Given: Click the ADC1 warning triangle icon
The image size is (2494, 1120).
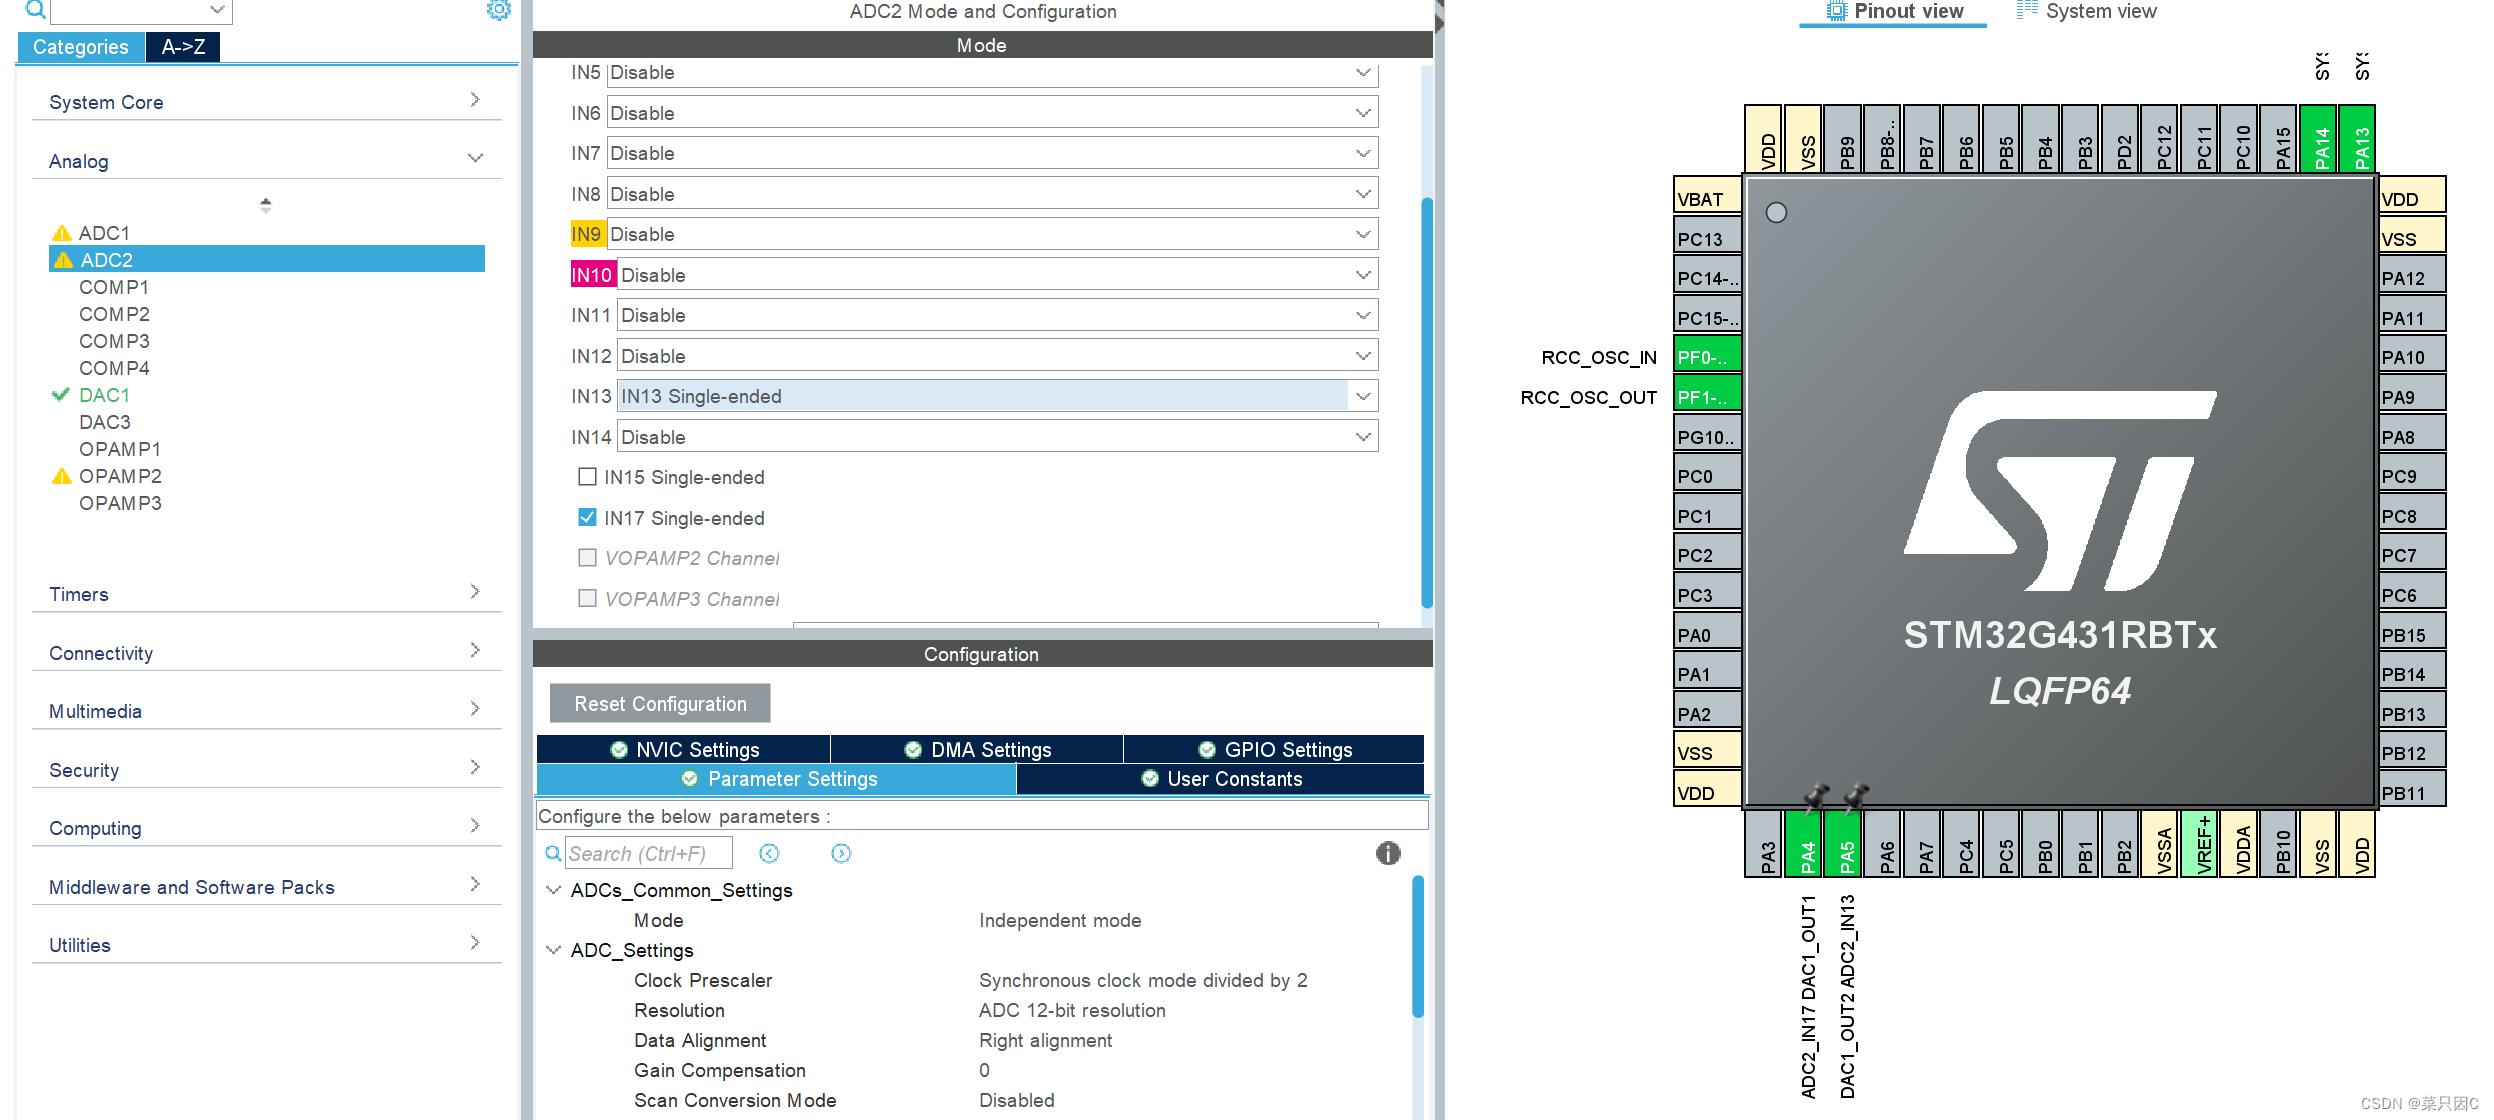Looking at the screenshot, I should pos(62,233).
